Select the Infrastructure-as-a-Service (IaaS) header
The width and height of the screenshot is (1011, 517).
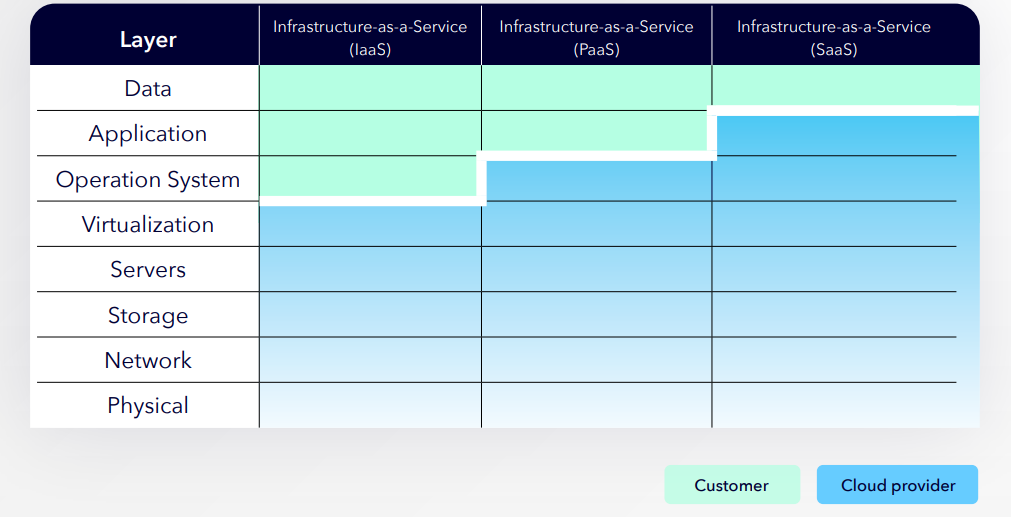click(370, 37)
